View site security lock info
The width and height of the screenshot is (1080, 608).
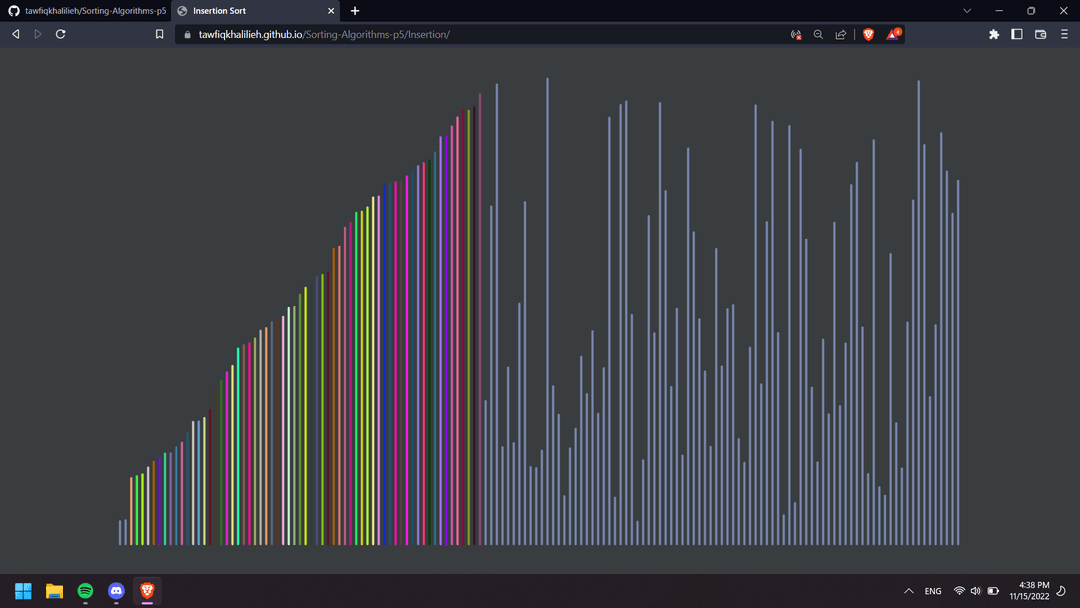pyautogui.click(x=187, y=34)
